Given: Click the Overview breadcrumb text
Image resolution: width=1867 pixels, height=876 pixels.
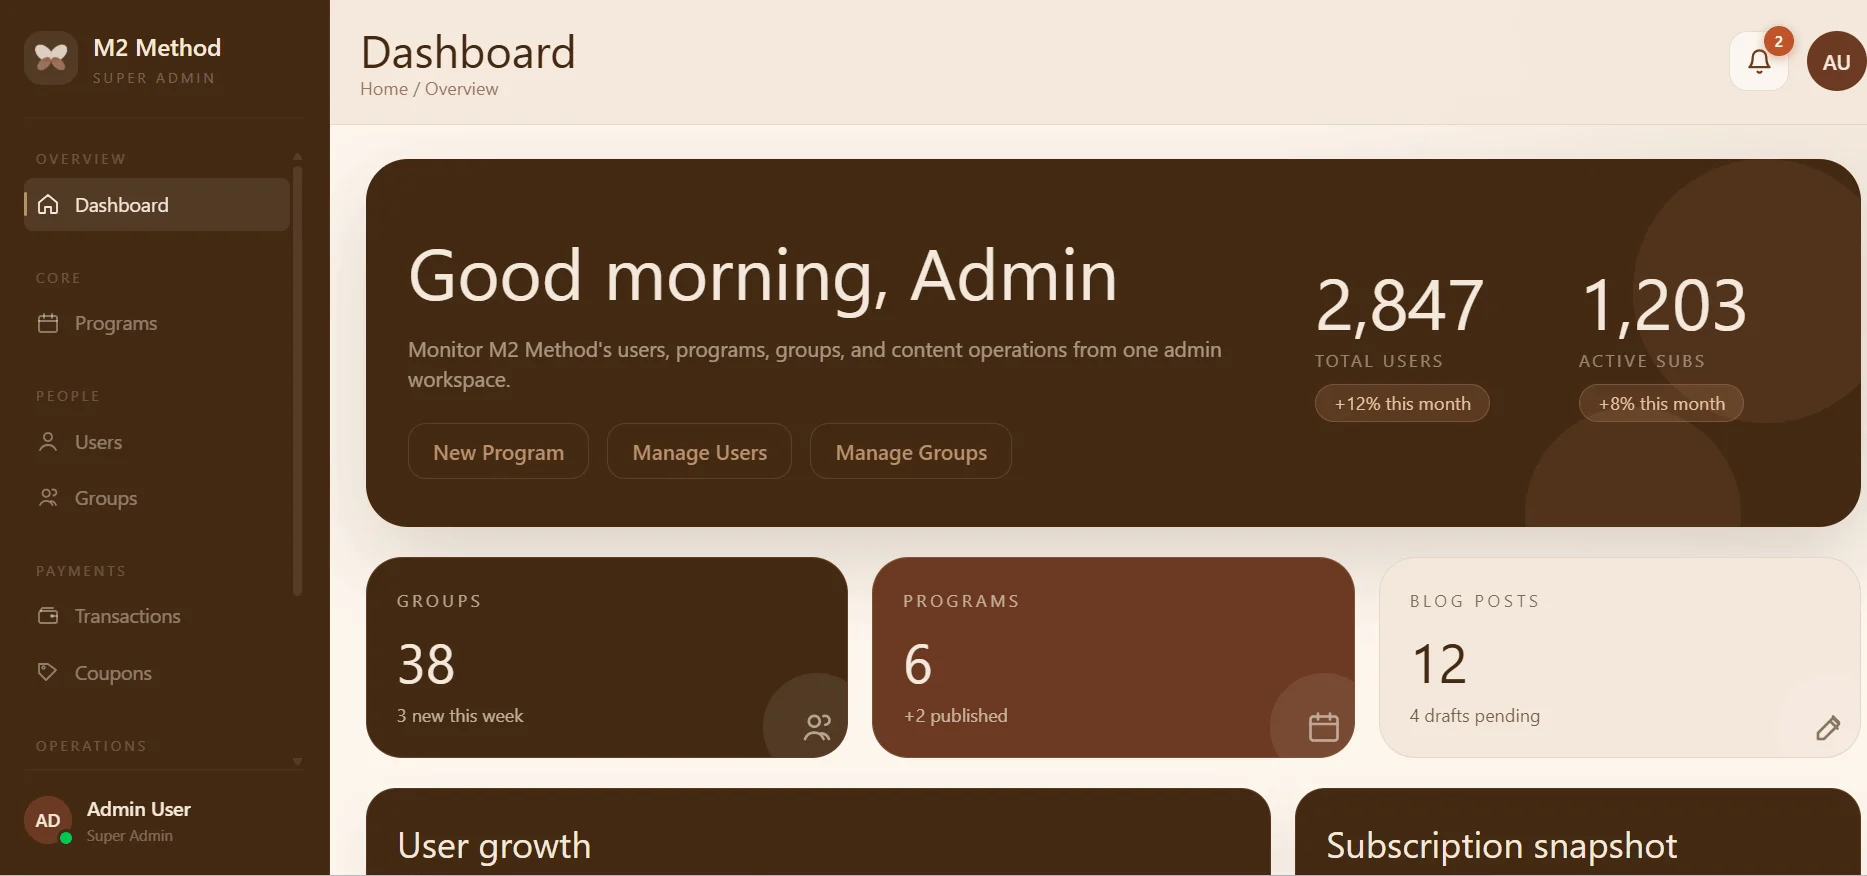Looking at the screenshot, I should 461,89.
